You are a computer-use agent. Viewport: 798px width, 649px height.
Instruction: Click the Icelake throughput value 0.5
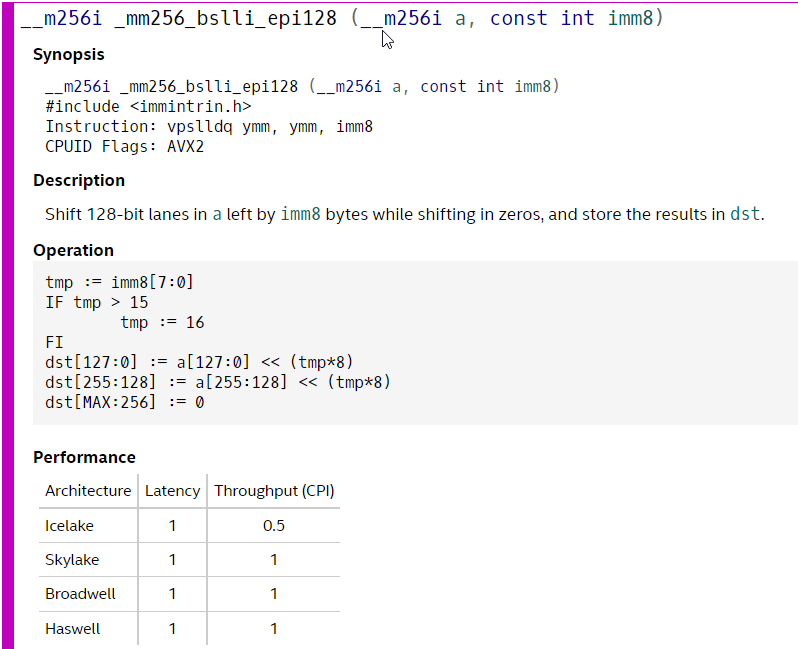[274, 525]
